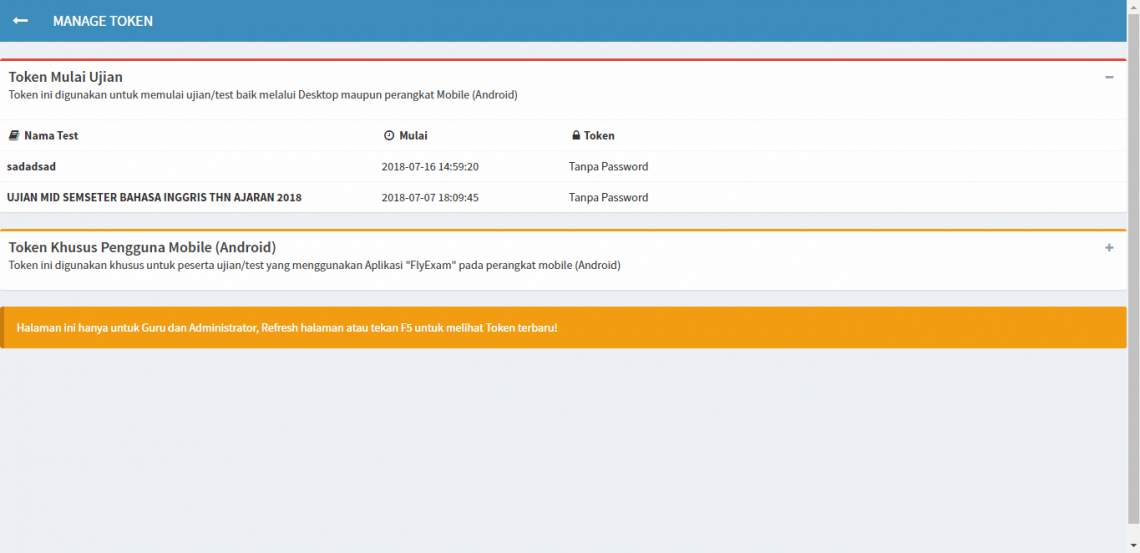Select the UJIAN MID SEMSETER BAHASA INGGRIS test
The width and height of the screenshot is (1140, 553).
(154, 198)
